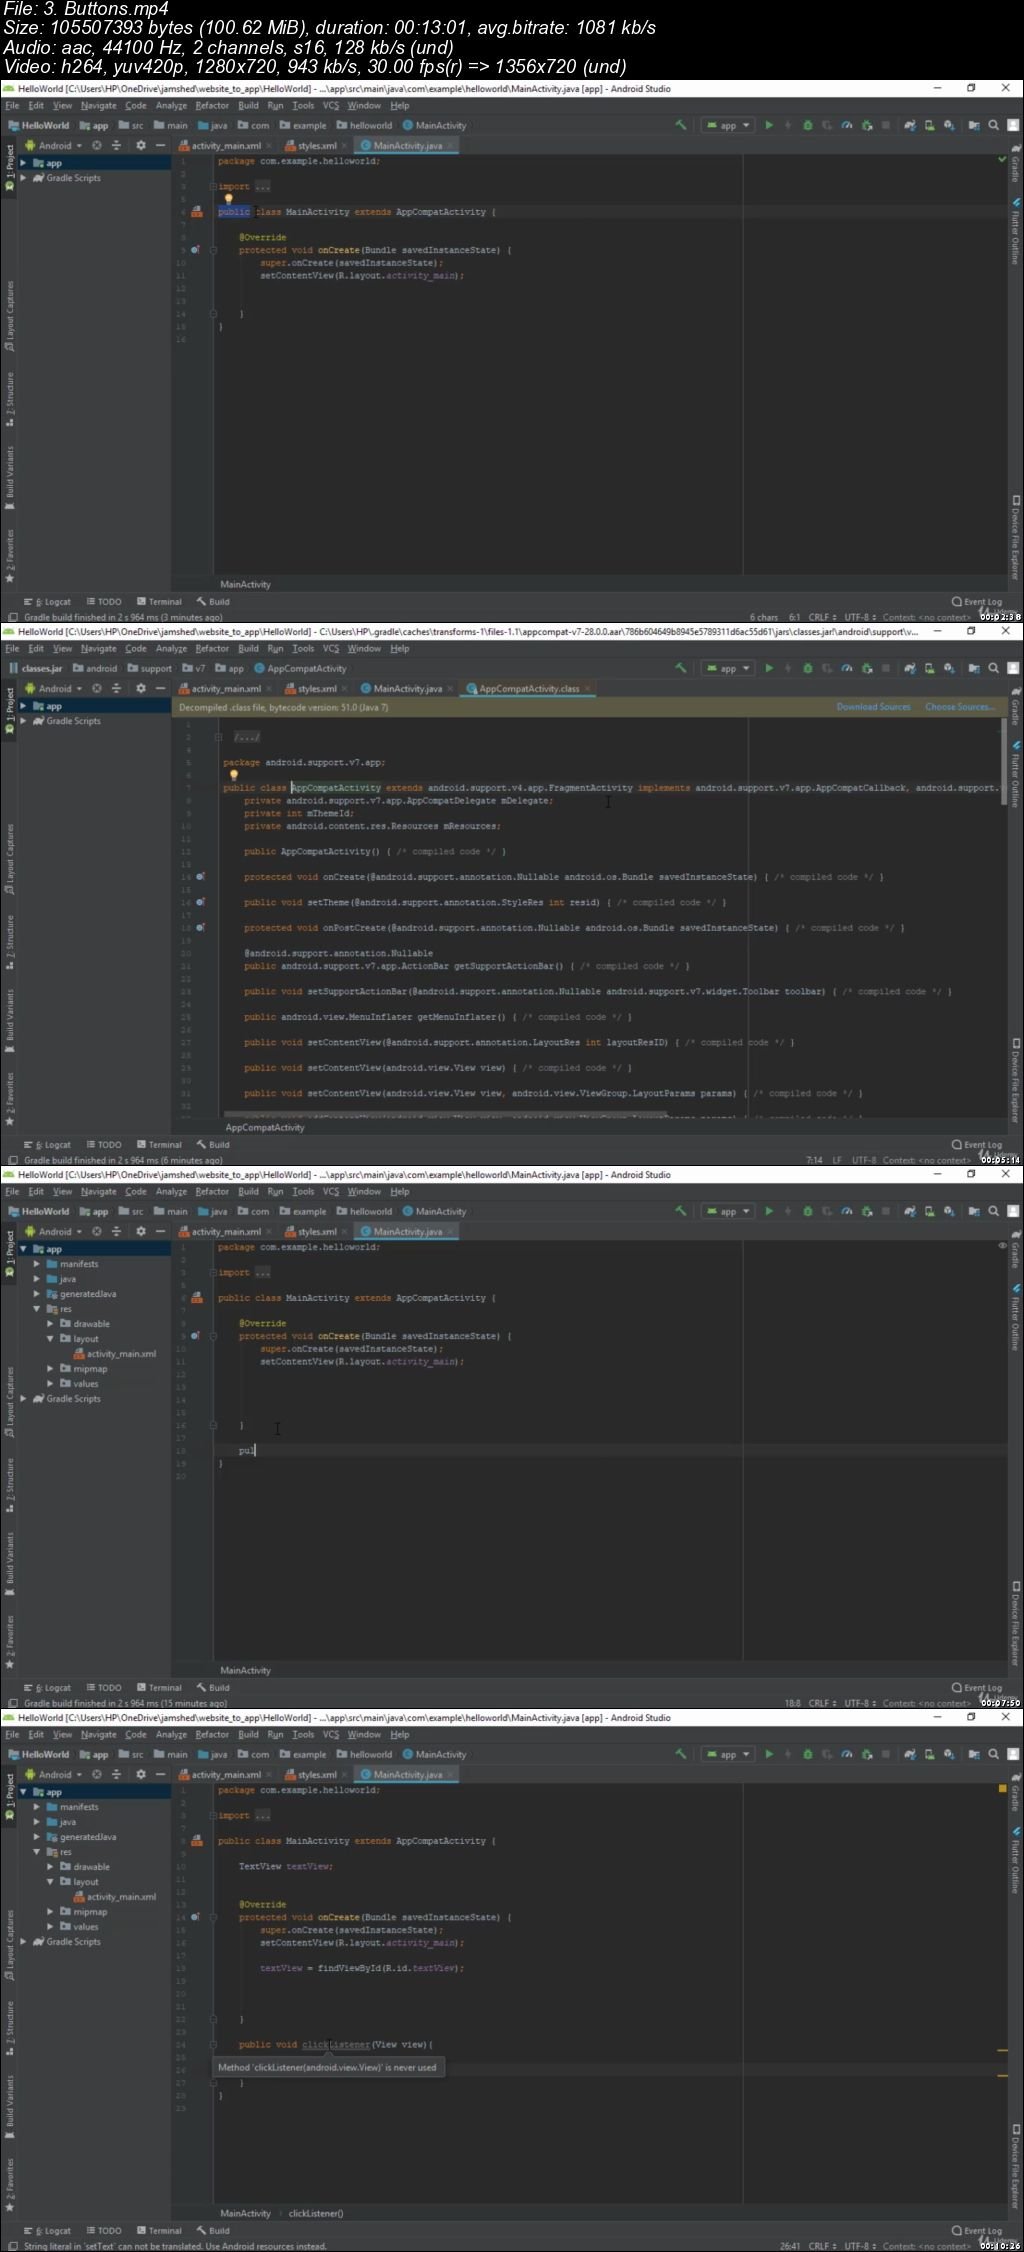Click the tool windows corner icon in the 'public'-highlighted frame's status bar
Image resolution: width=1024 pixels, height=2252 pixels.
(13, 617)
